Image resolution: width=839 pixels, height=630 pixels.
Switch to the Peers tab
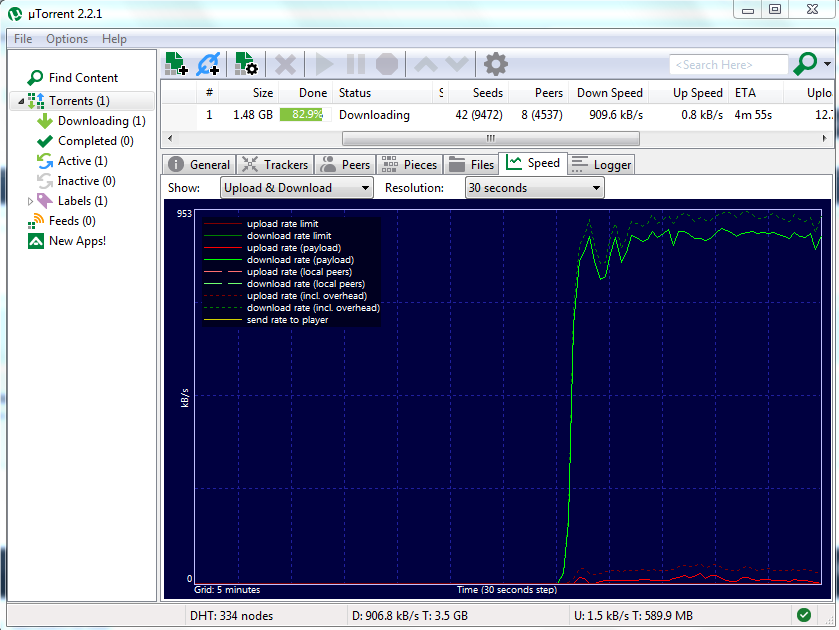[x=345, y=165]
